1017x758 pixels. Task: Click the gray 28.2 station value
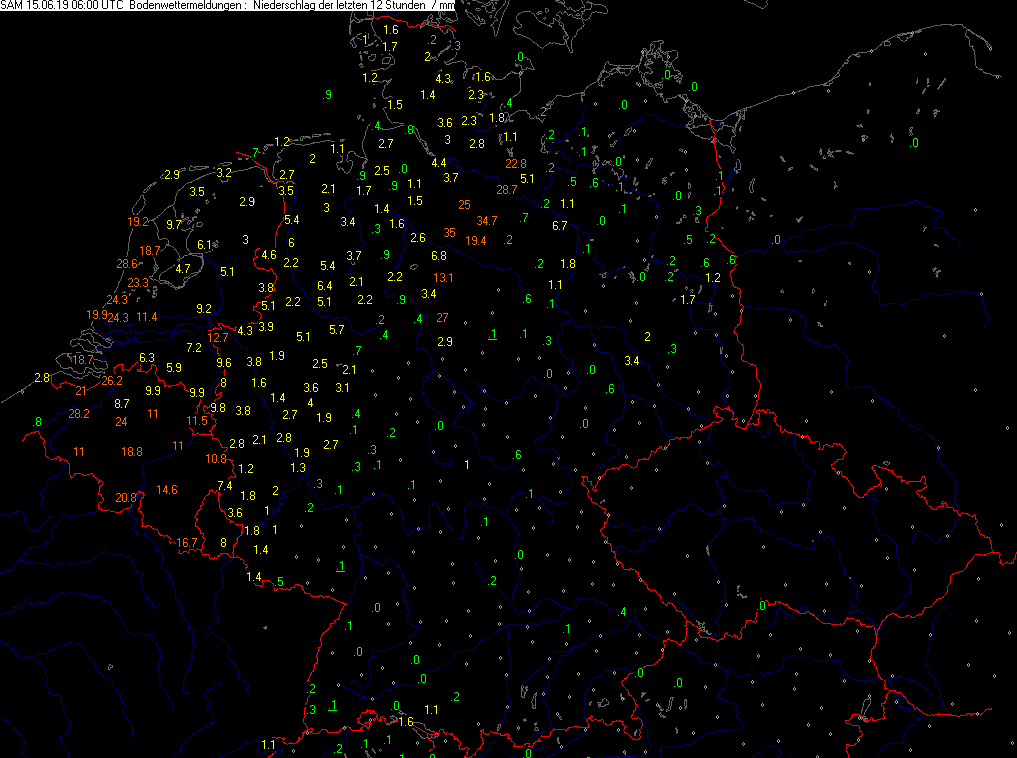click(79, 414)
